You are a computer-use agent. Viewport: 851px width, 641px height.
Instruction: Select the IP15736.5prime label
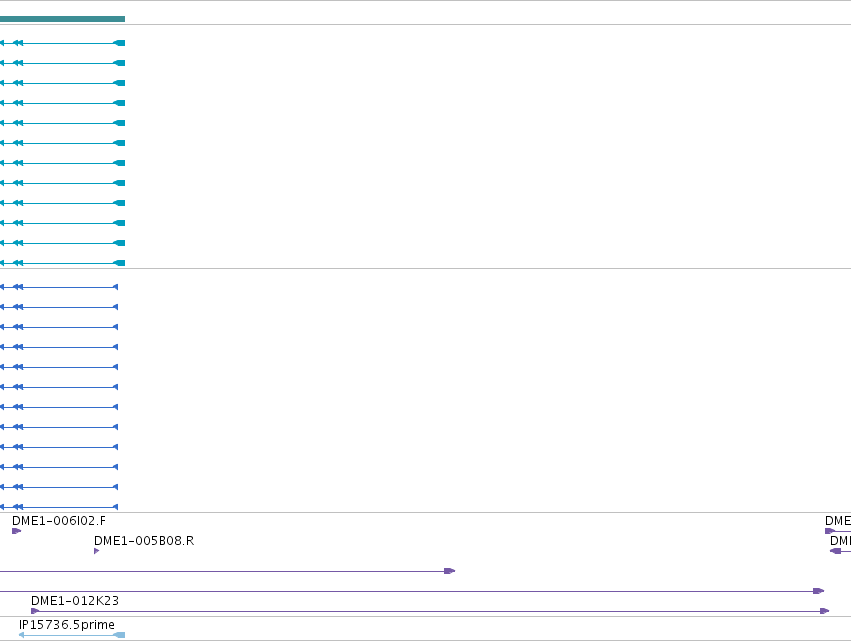coord(67,625)
